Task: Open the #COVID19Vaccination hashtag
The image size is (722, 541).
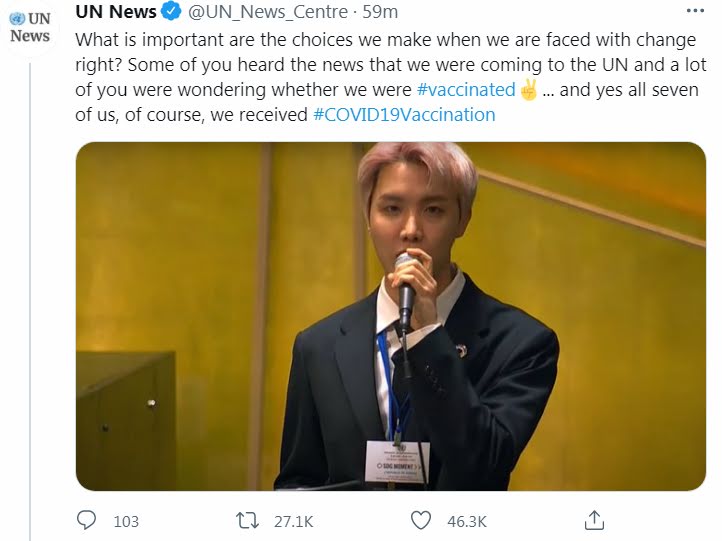Action: pos(404,115)
